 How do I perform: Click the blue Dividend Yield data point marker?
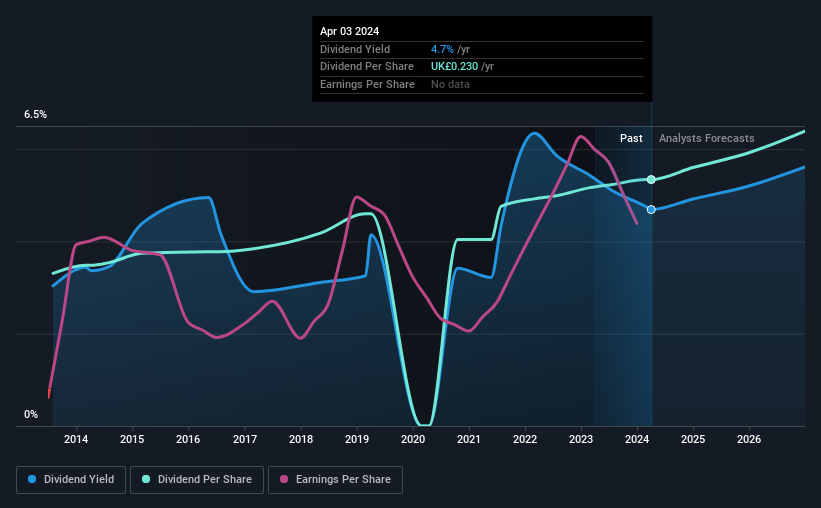click(651, 209)
